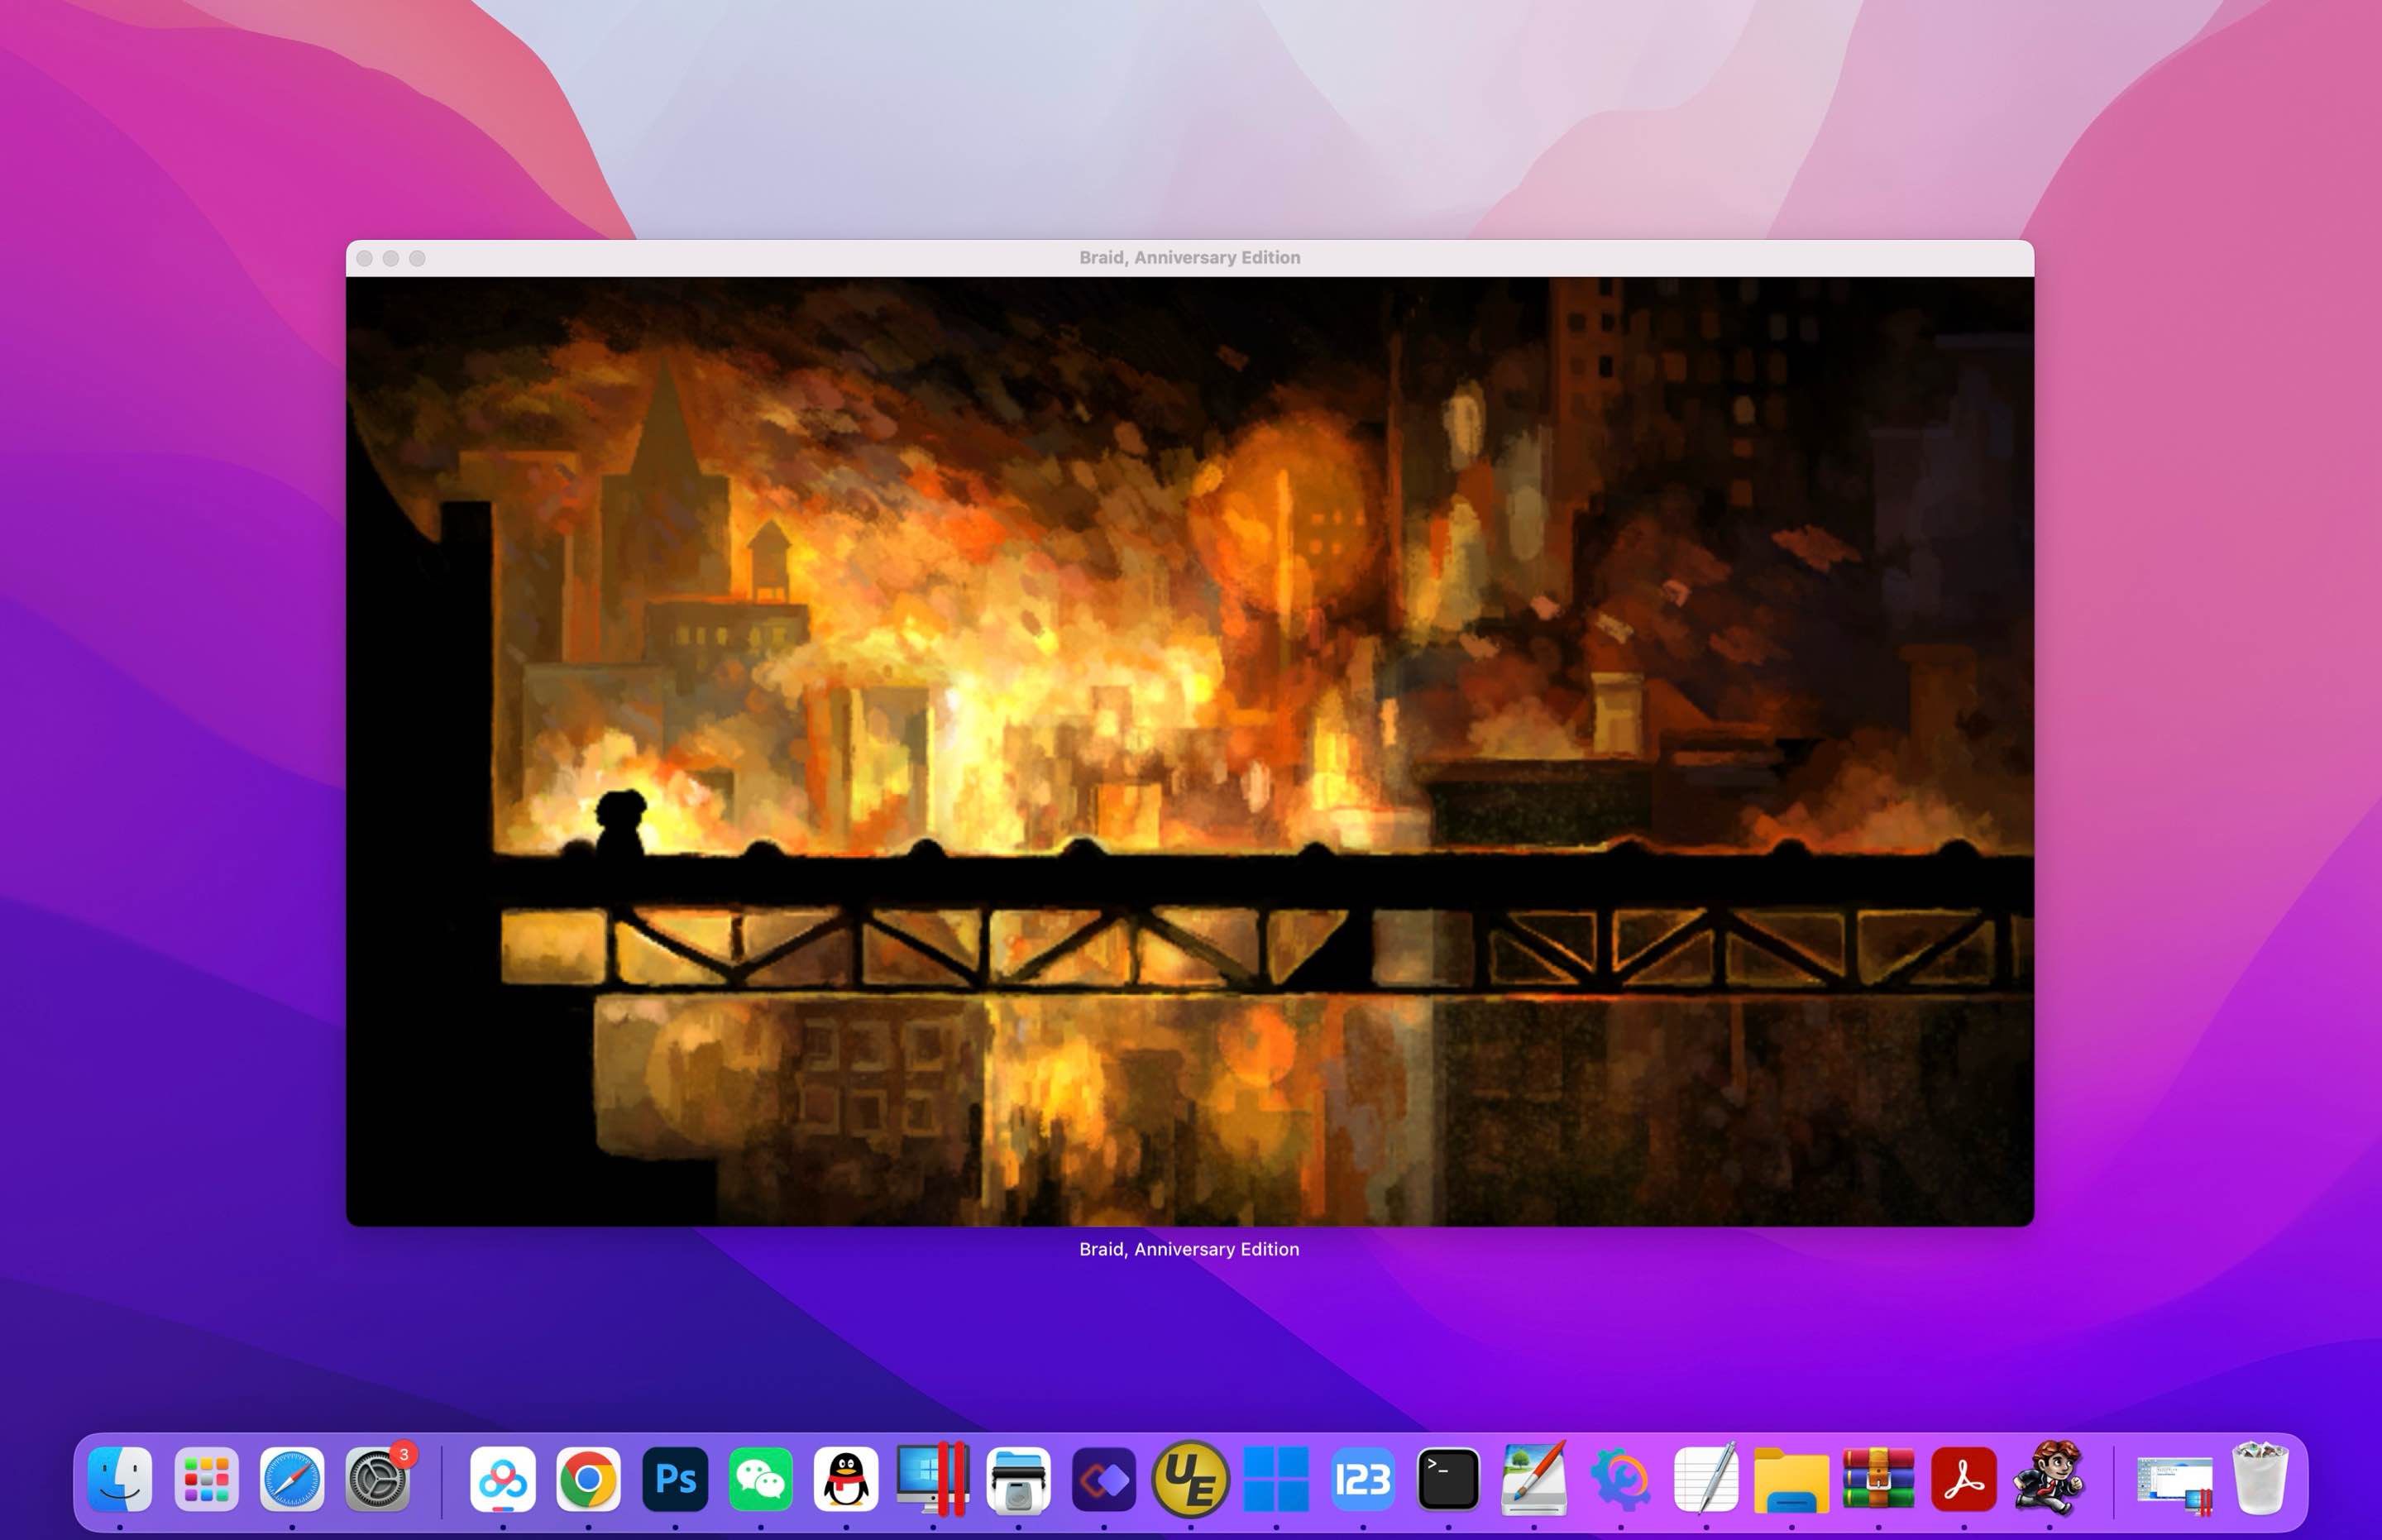Image resolution: width=2382 pixels, height=1540 pixels.
Task: Open the WinRAR archive icon
Action: (1878, 1478)
